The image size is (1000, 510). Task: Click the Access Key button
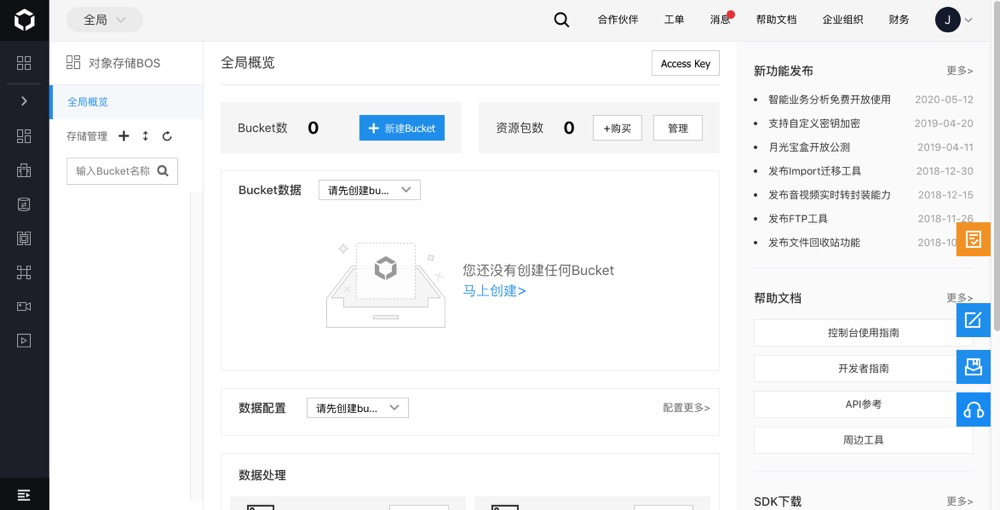[x=685, y=63]
